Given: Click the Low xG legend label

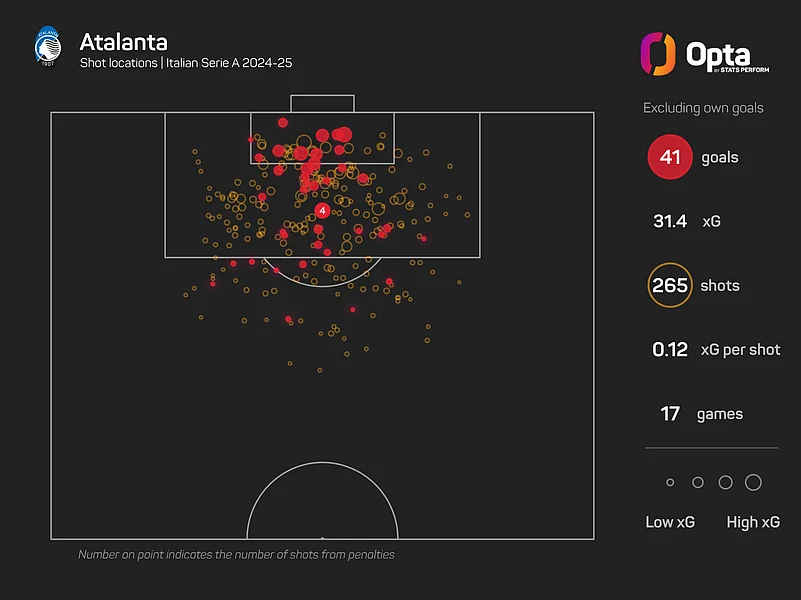Looking at the screenshot, I should pyautogui.click(x=670, y=522).
